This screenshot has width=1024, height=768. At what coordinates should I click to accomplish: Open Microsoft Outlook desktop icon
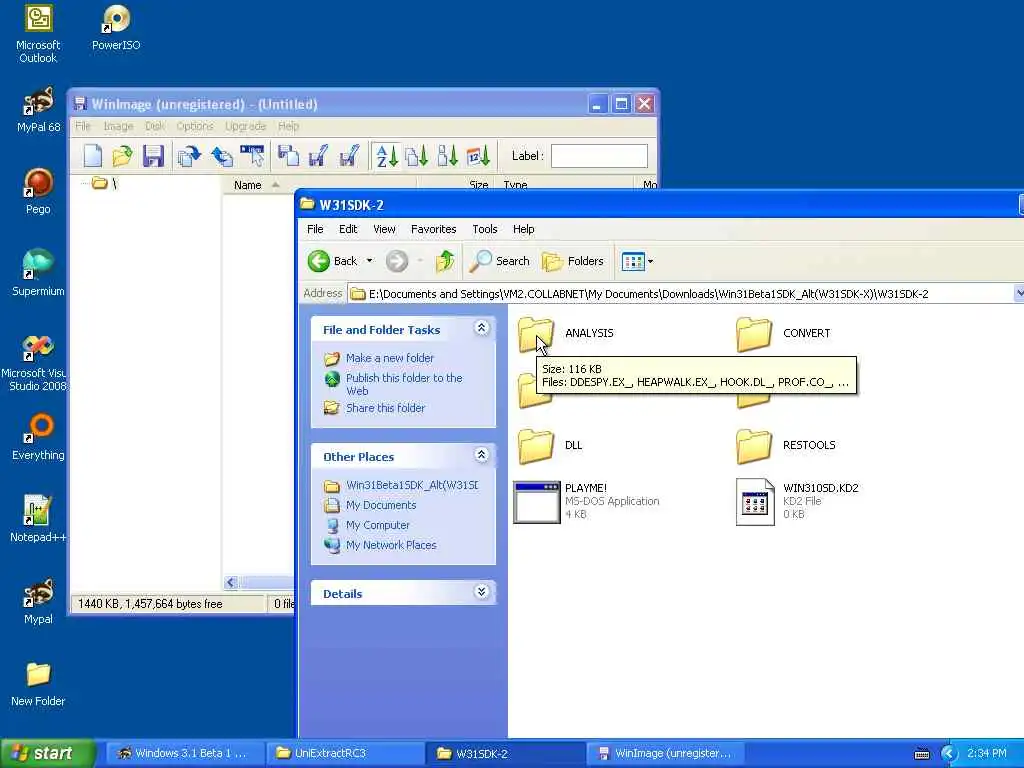[38, 35]
